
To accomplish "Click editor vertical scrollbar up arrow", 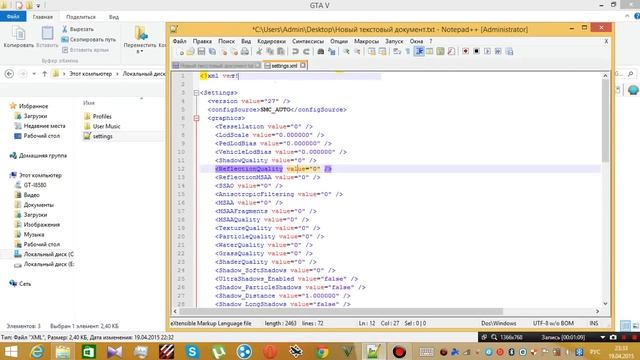I will (605, 76).
